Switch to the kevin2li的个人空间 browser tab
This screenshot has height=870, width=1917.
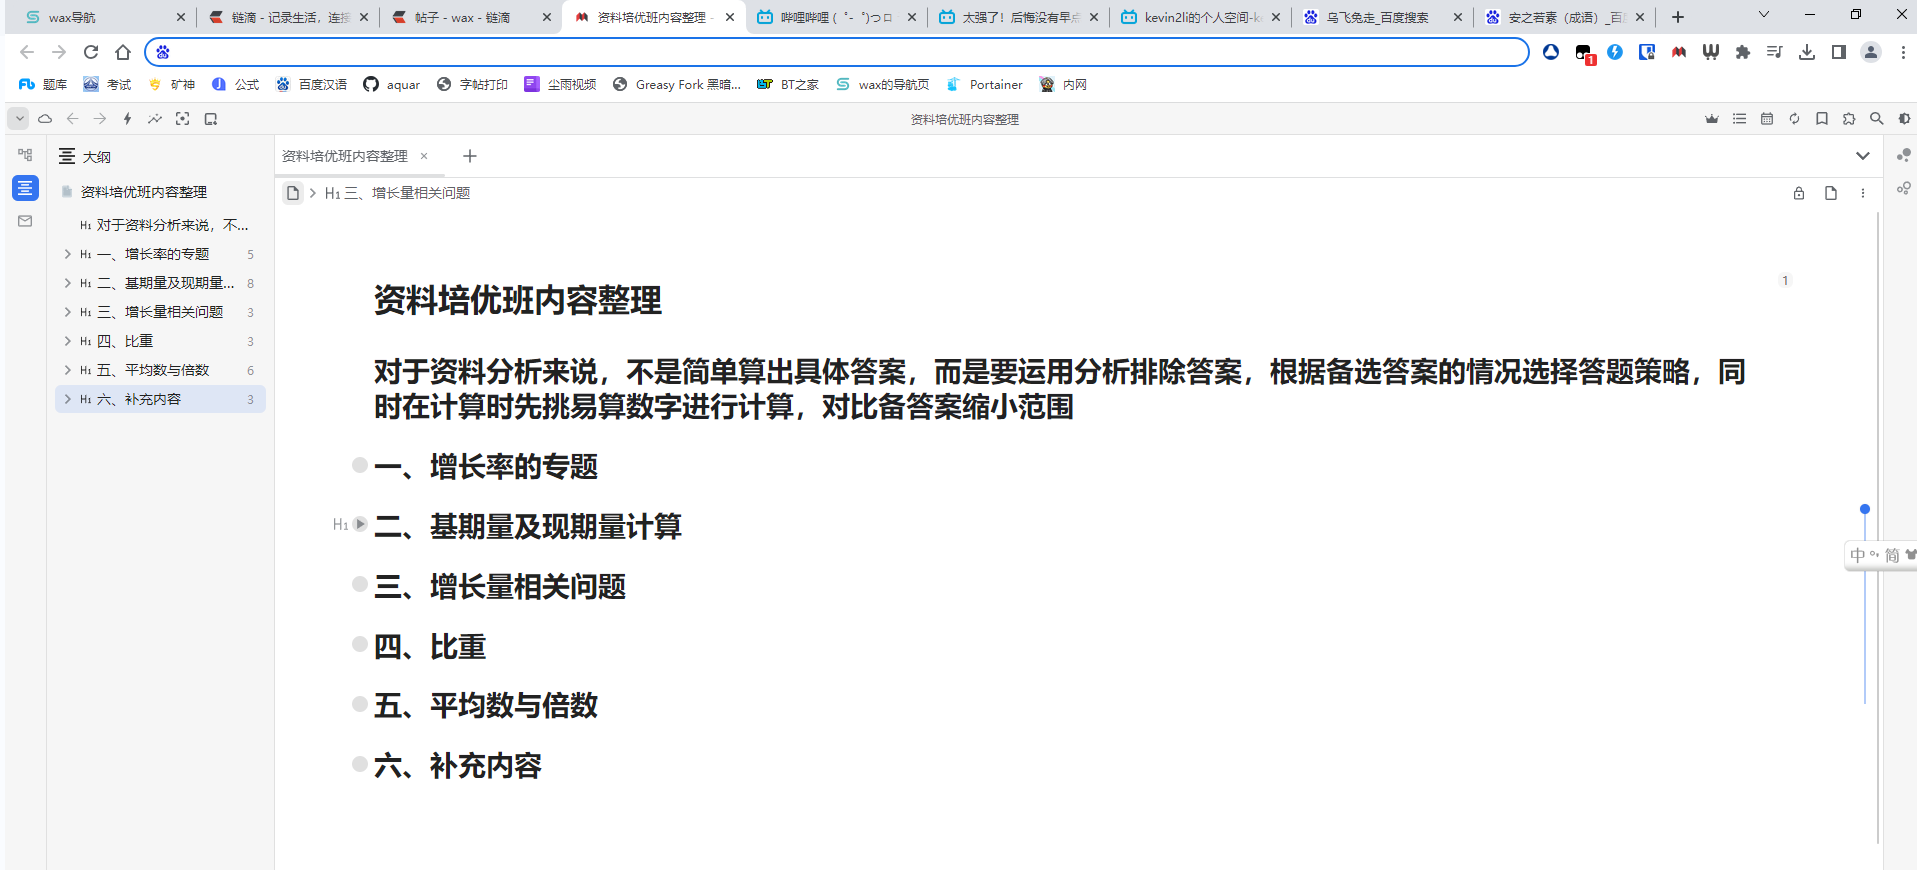[1200, 17]
